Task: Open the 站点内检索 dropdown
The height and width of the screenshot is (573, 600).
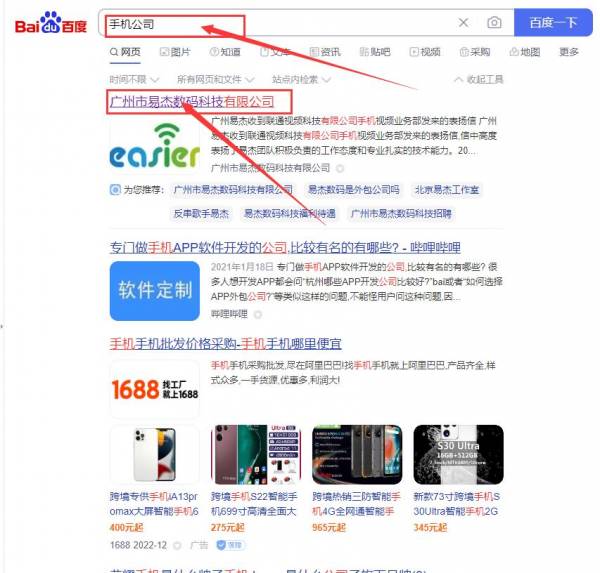Action: [301, 79]
